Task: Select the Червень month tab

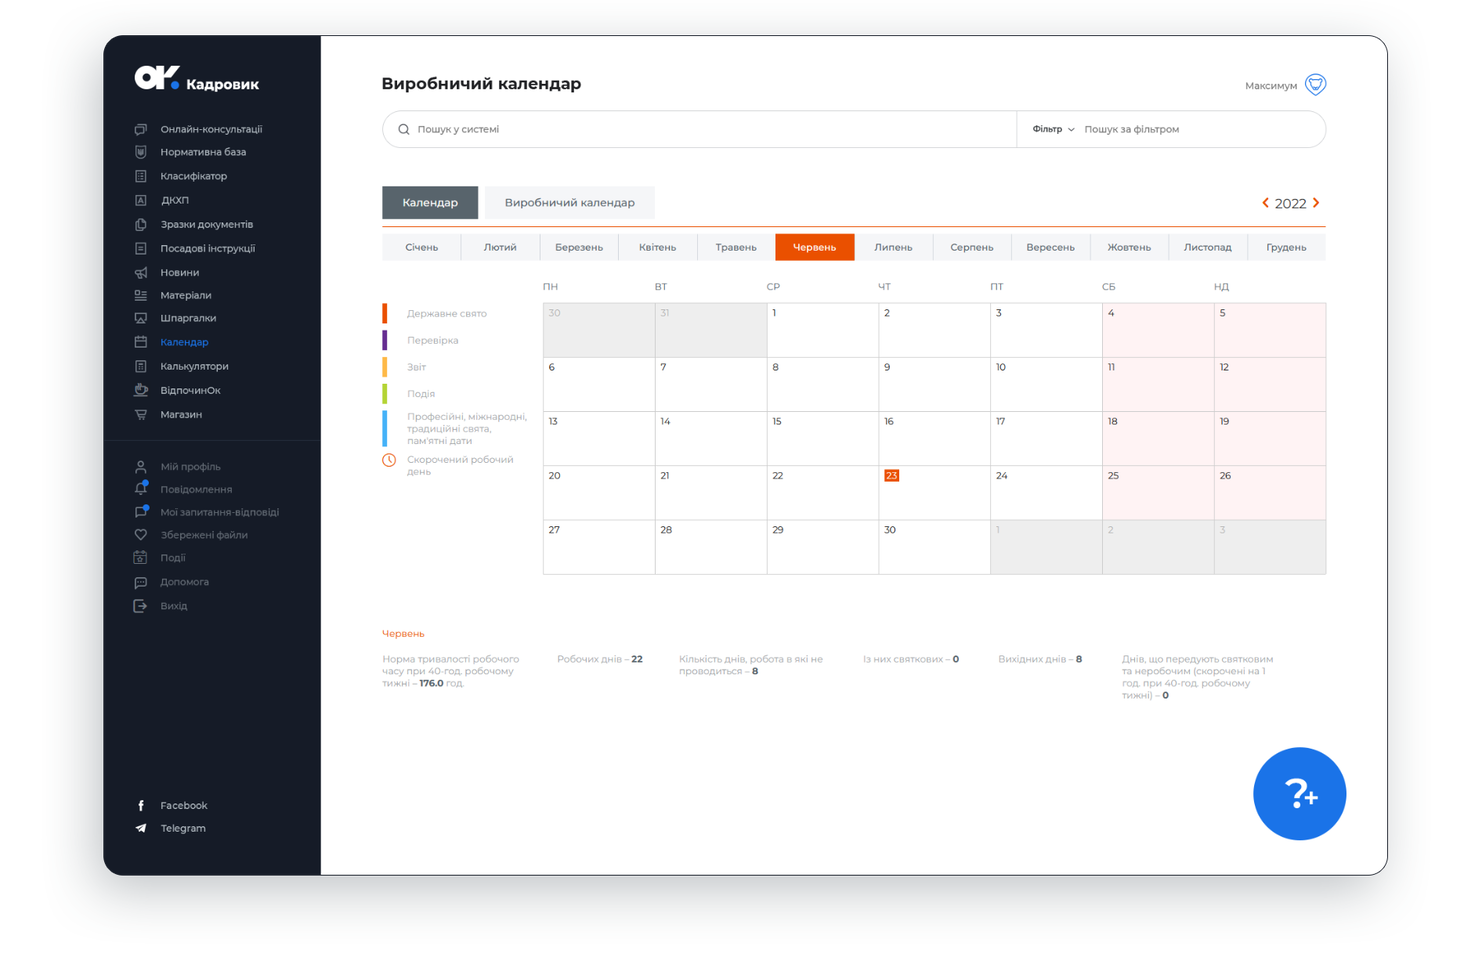Action: click(815, 247)
